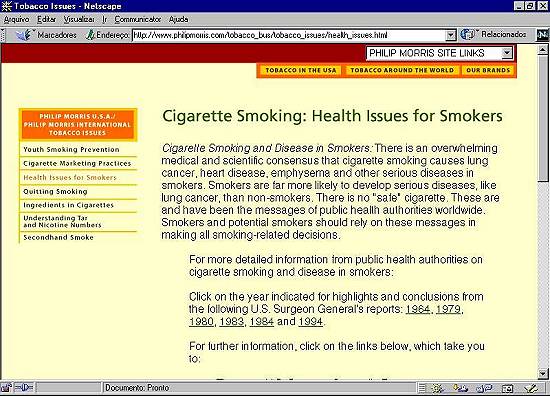Open Youth Smoking Prevention sidebar link

point(71,149)
